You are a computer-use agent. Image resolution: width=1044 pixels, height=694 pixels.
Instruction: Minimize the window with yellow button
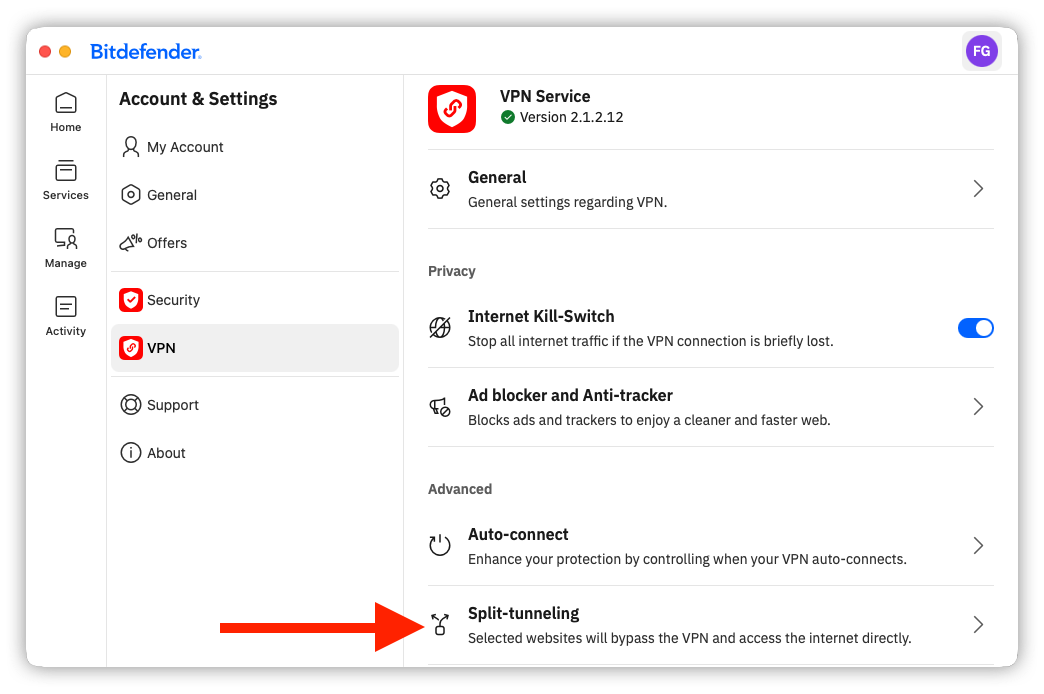[65, 51]
